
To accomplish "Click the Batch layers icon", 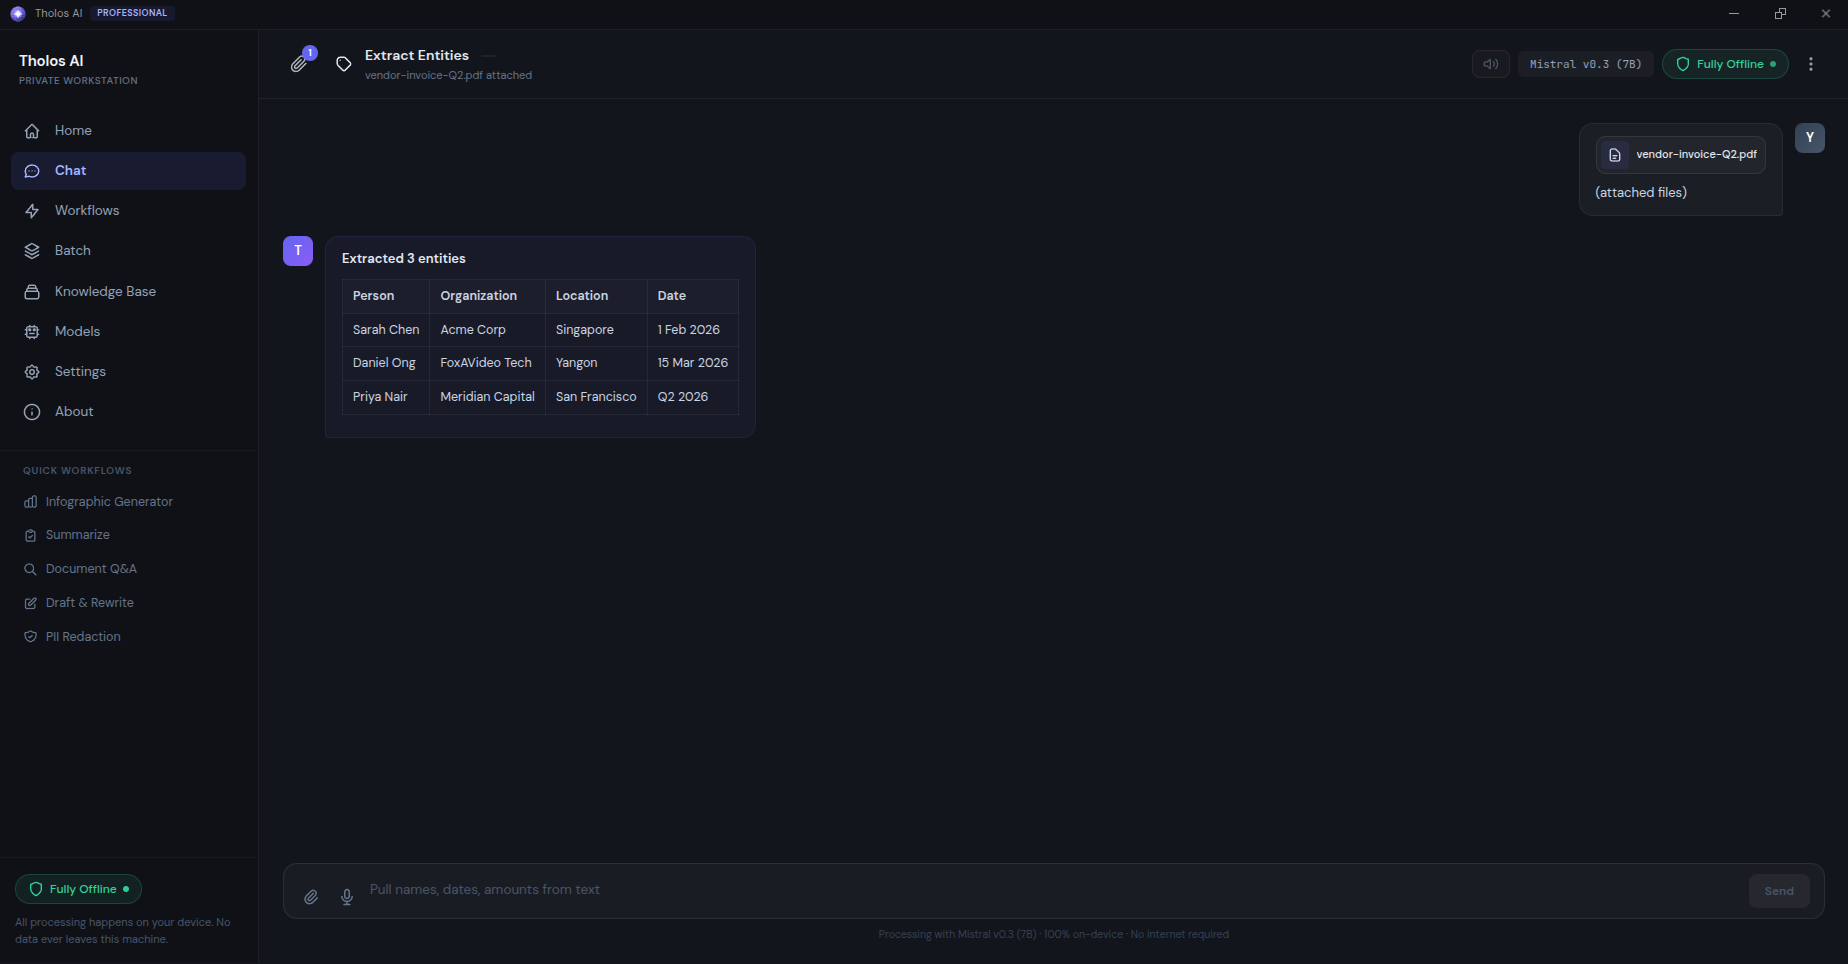I will [32, 251].
